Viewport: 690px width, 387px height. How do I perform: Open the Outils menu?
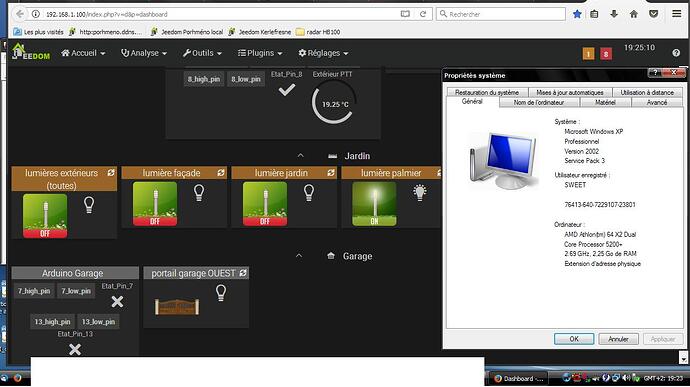(x=202, y=53)
